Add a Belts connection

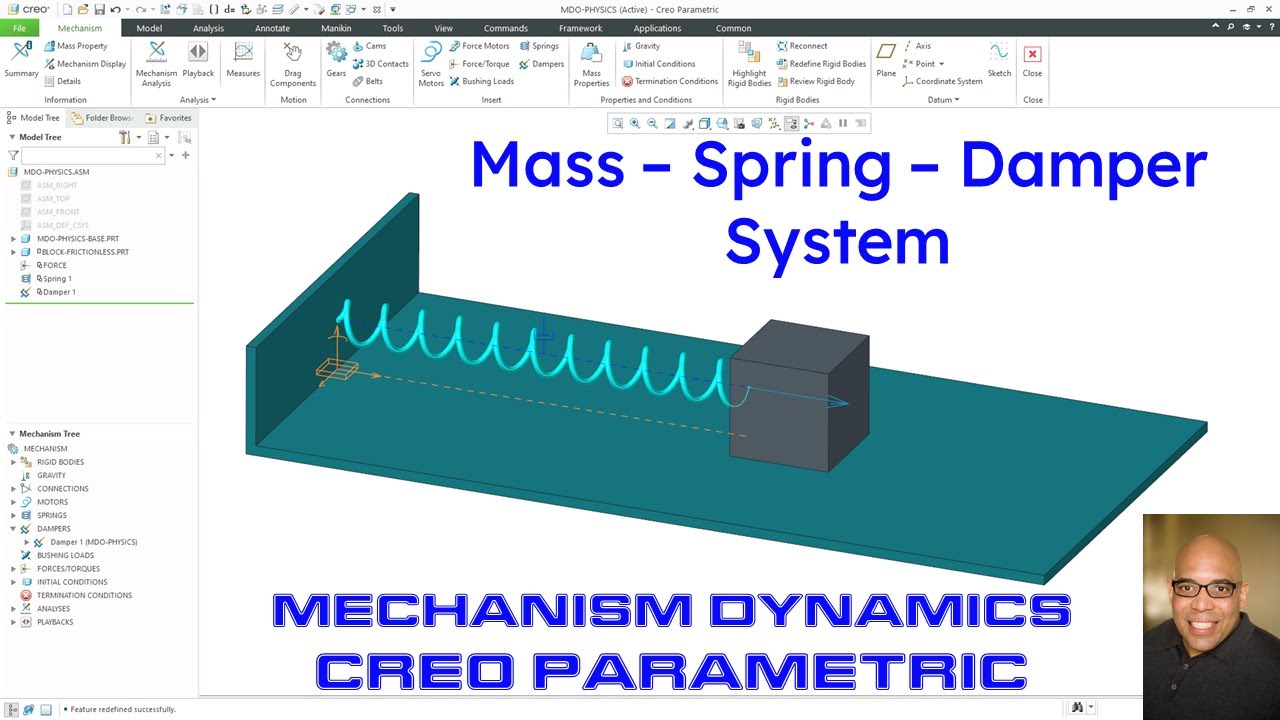367,81
